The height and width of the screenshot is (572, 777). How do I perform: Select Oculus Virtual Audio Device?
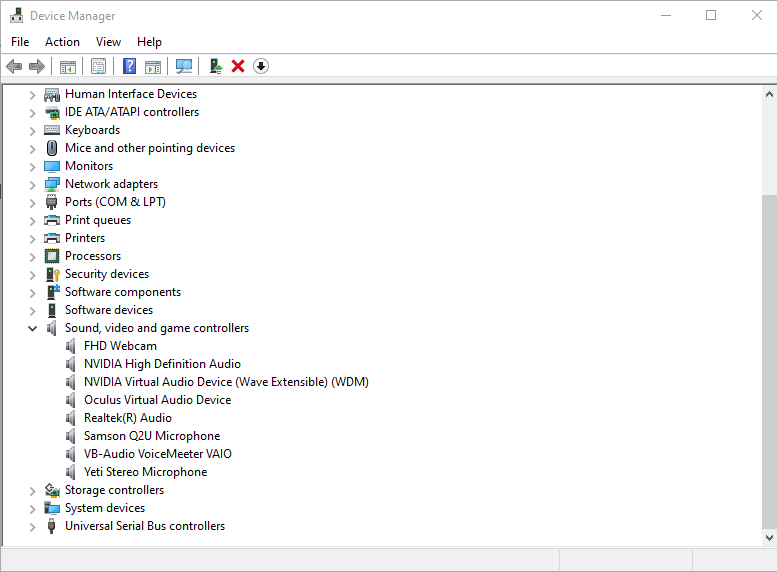(158, 400)
